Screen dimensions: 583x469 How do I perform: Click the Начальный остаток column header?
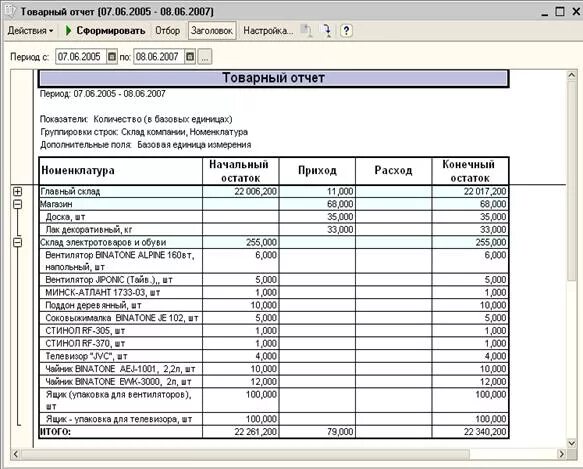coord(241,171)
